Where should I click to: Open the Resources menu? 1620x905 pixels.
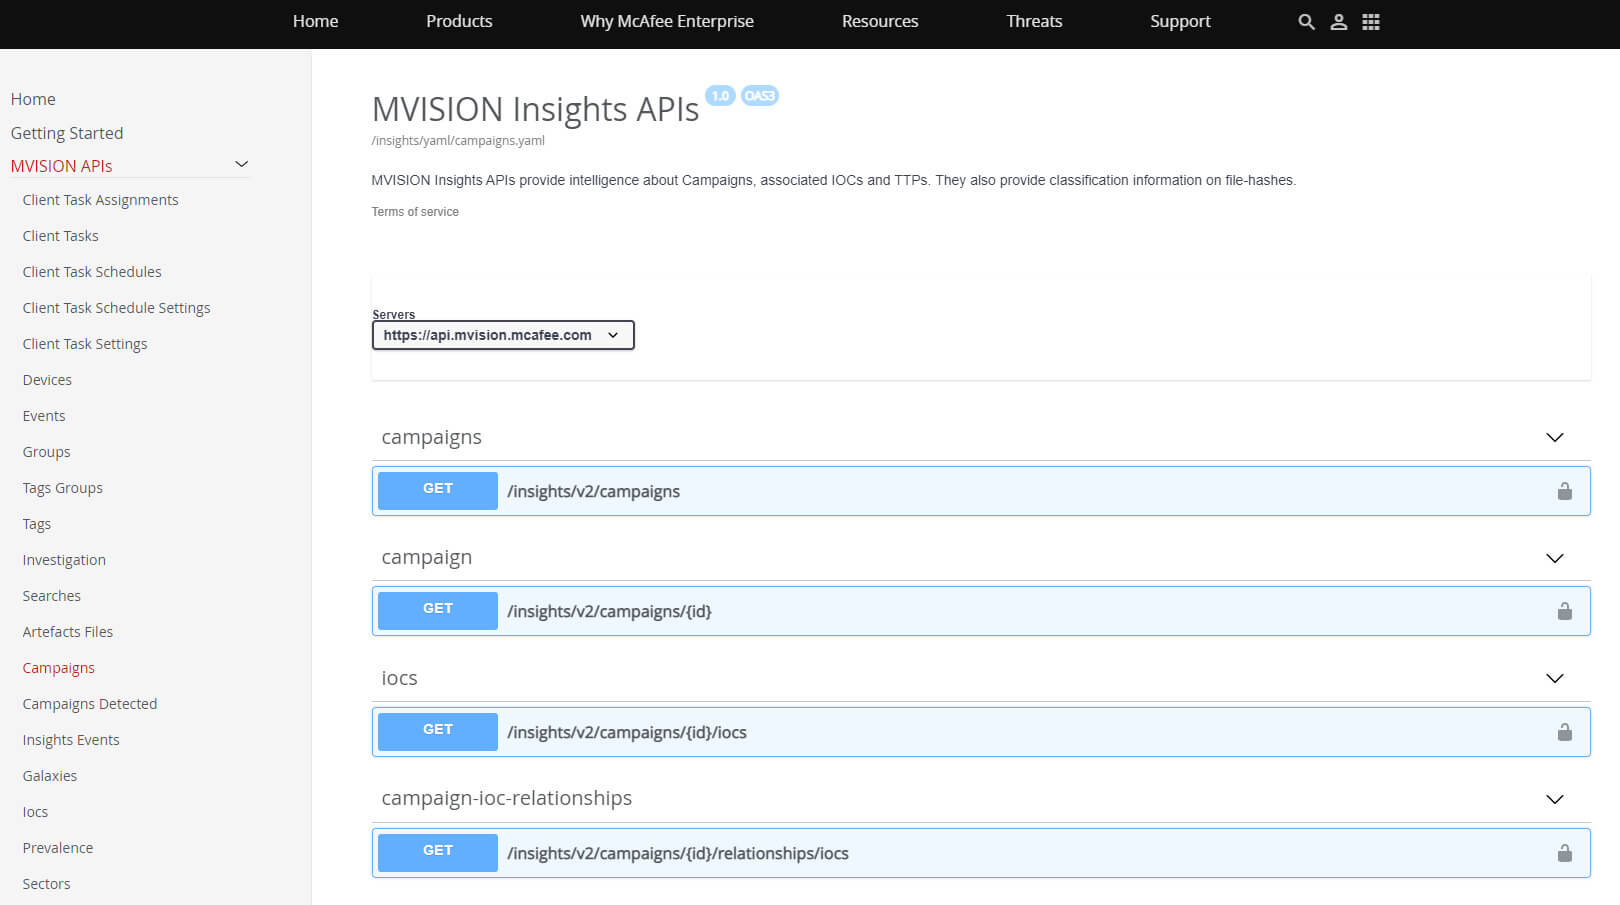[x=880, y=21]
